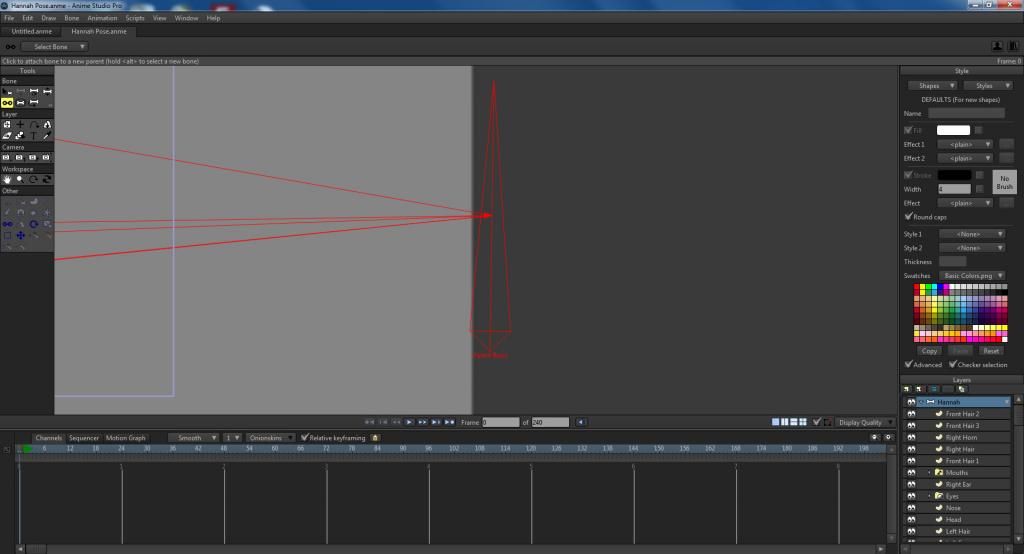Viewport: 1024px width, 554px height.
Task: Click the Reset button in Style panel
Action: click(991, 351)
